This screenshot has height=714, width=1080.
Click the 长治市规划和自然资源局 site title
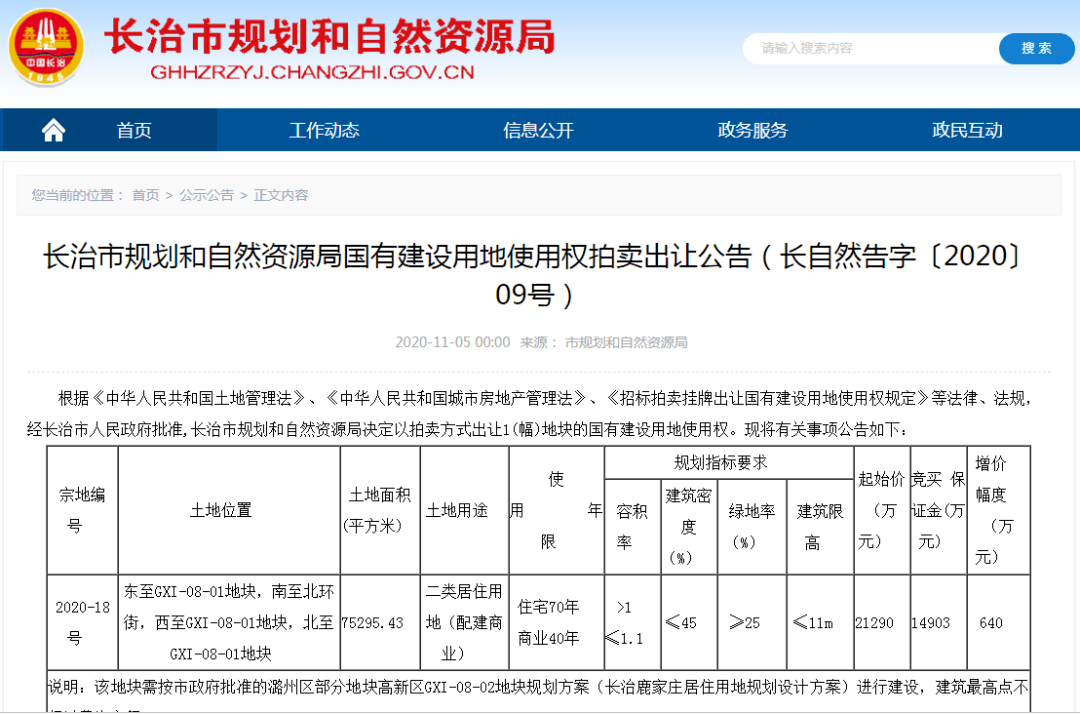pyautogui.click(x=330, y=36)
